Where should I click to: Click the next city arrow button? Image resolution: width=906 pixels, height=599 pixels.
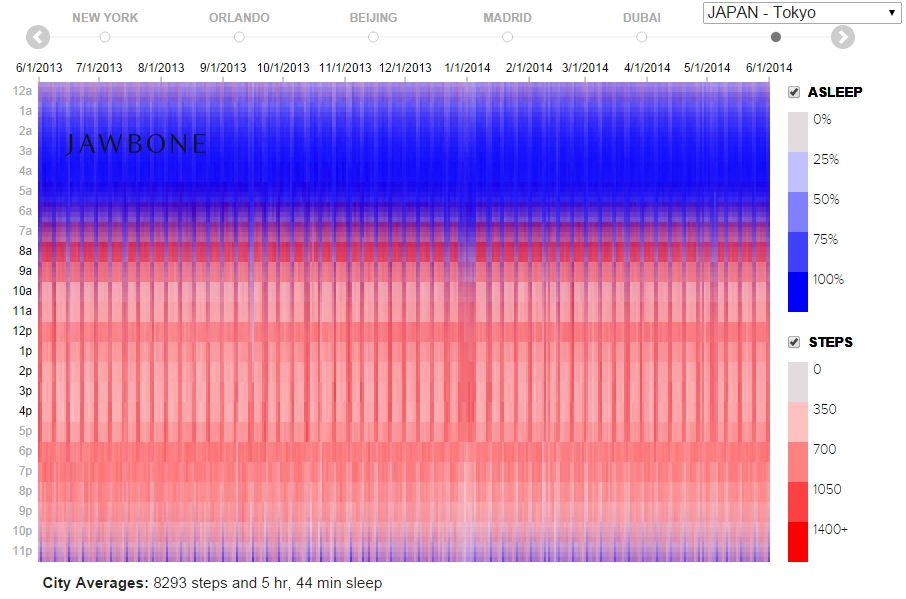[x=842, y=38]
